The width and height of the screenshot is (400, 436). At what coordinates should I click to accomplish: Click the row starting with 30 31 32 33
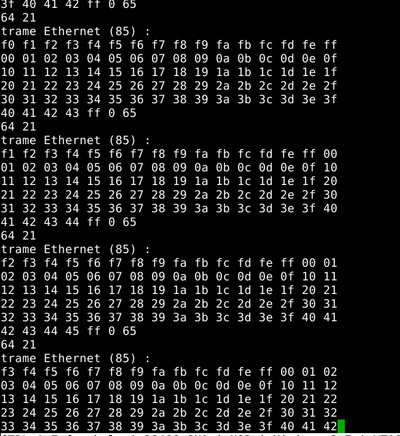169,99
